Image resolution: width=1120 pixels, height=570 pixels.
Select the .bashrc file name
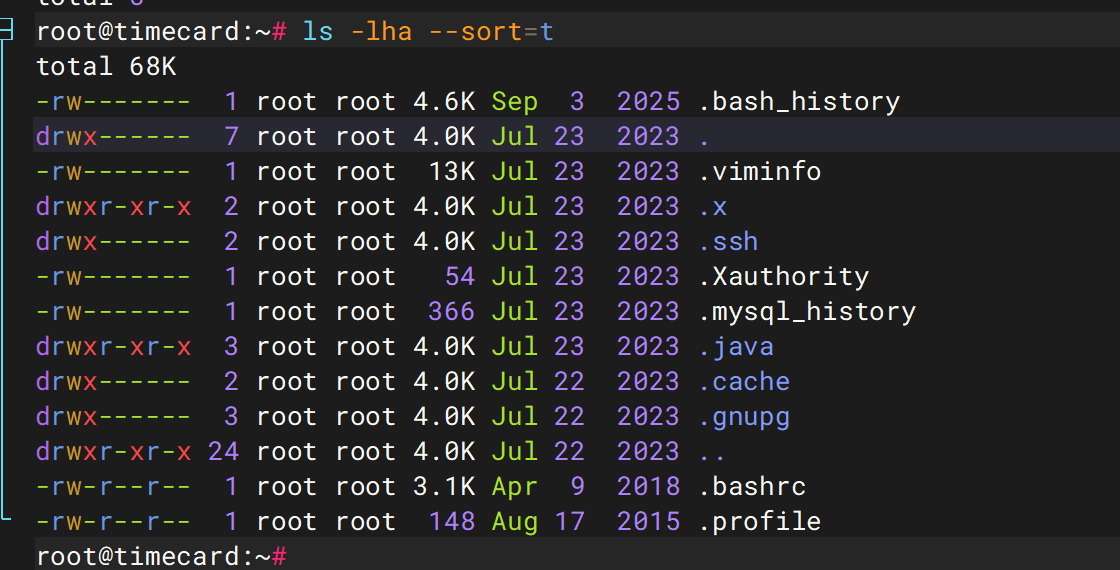pyautogui.click(x=751, y=486)
